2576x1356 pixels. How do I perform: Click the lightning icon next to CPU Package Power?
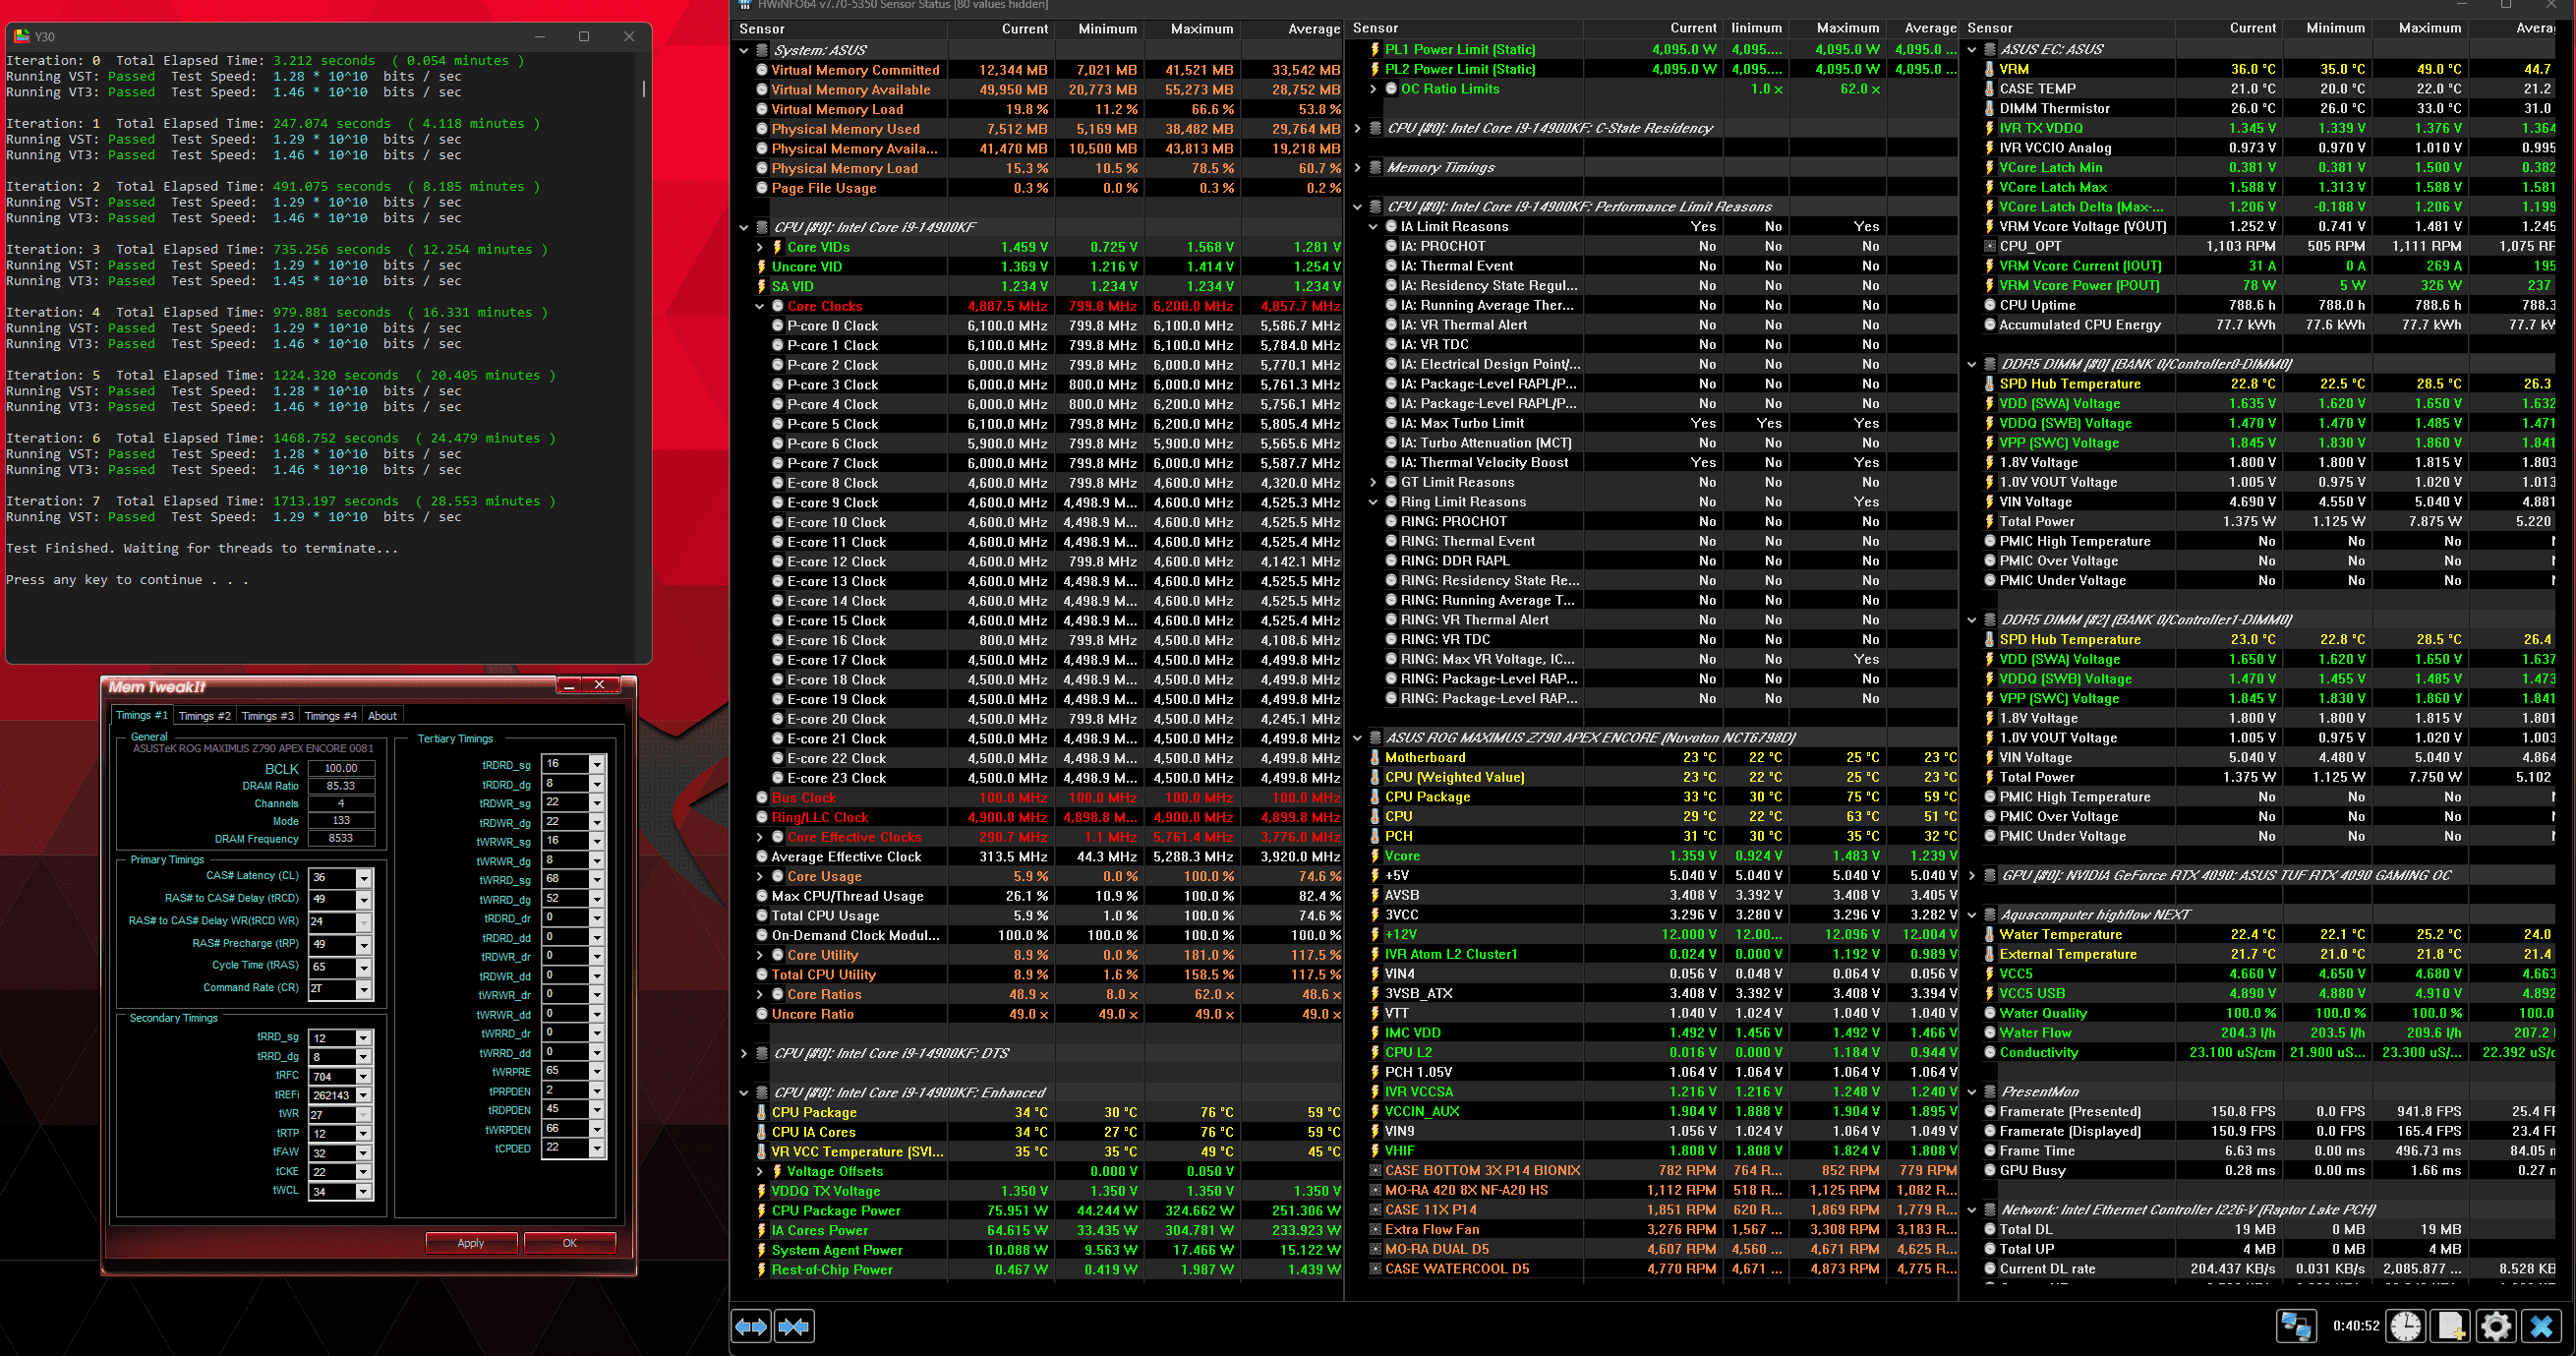(762, 1211)
